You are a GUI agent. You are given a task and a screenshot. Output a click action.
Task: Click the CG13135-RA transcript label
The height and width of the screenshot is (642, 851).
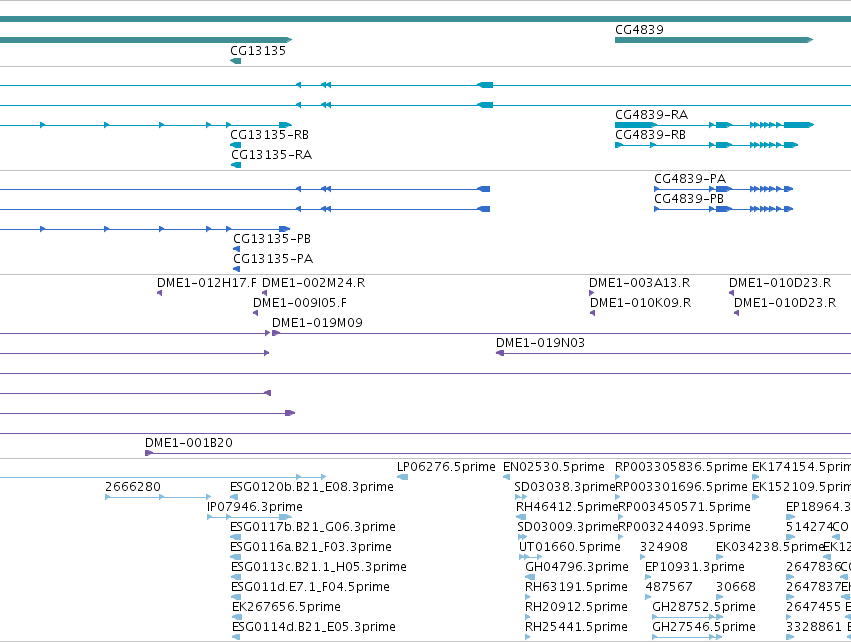(x=271, y=155)
